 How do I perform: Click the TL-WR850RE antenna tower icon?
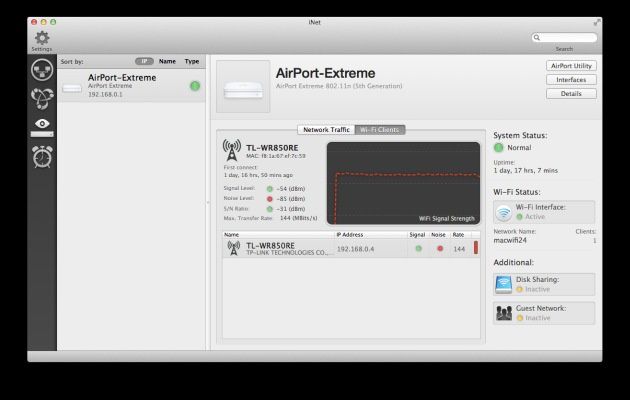[x=232, y=150]
